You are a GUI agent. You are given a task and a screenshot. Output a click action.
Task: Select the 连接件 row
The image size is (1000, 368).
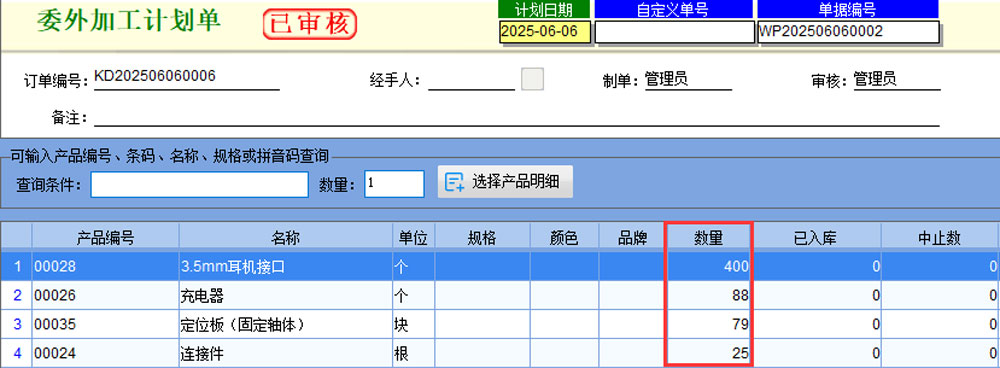500,353
